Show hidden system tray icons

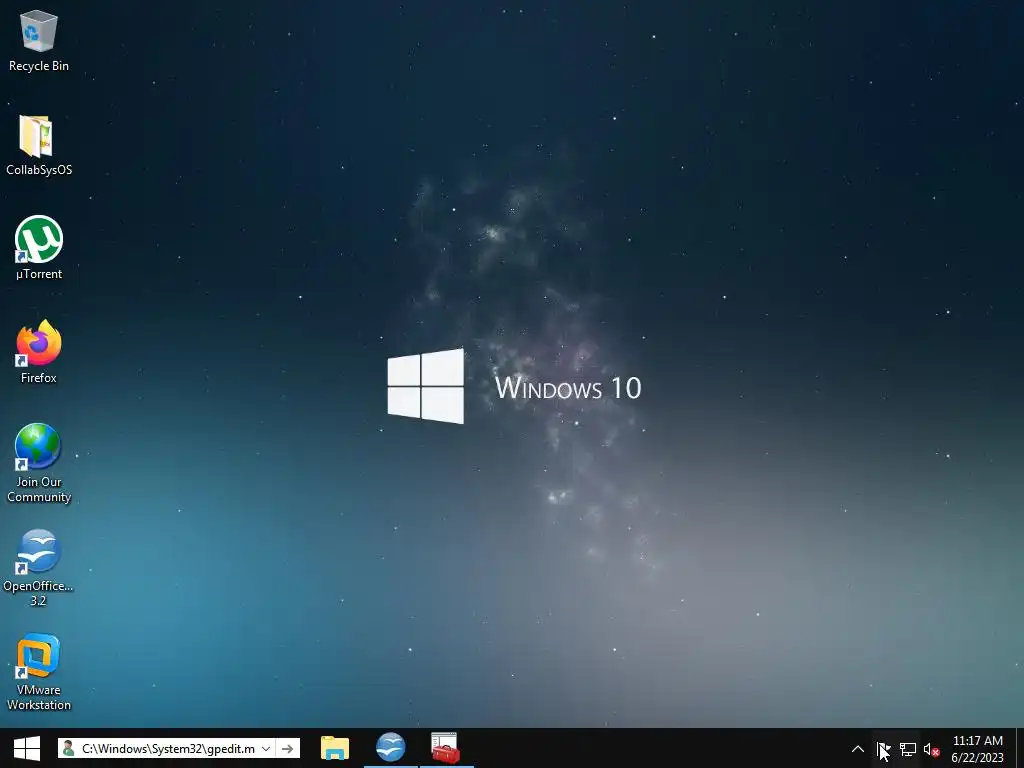click(x=857, y=749)
